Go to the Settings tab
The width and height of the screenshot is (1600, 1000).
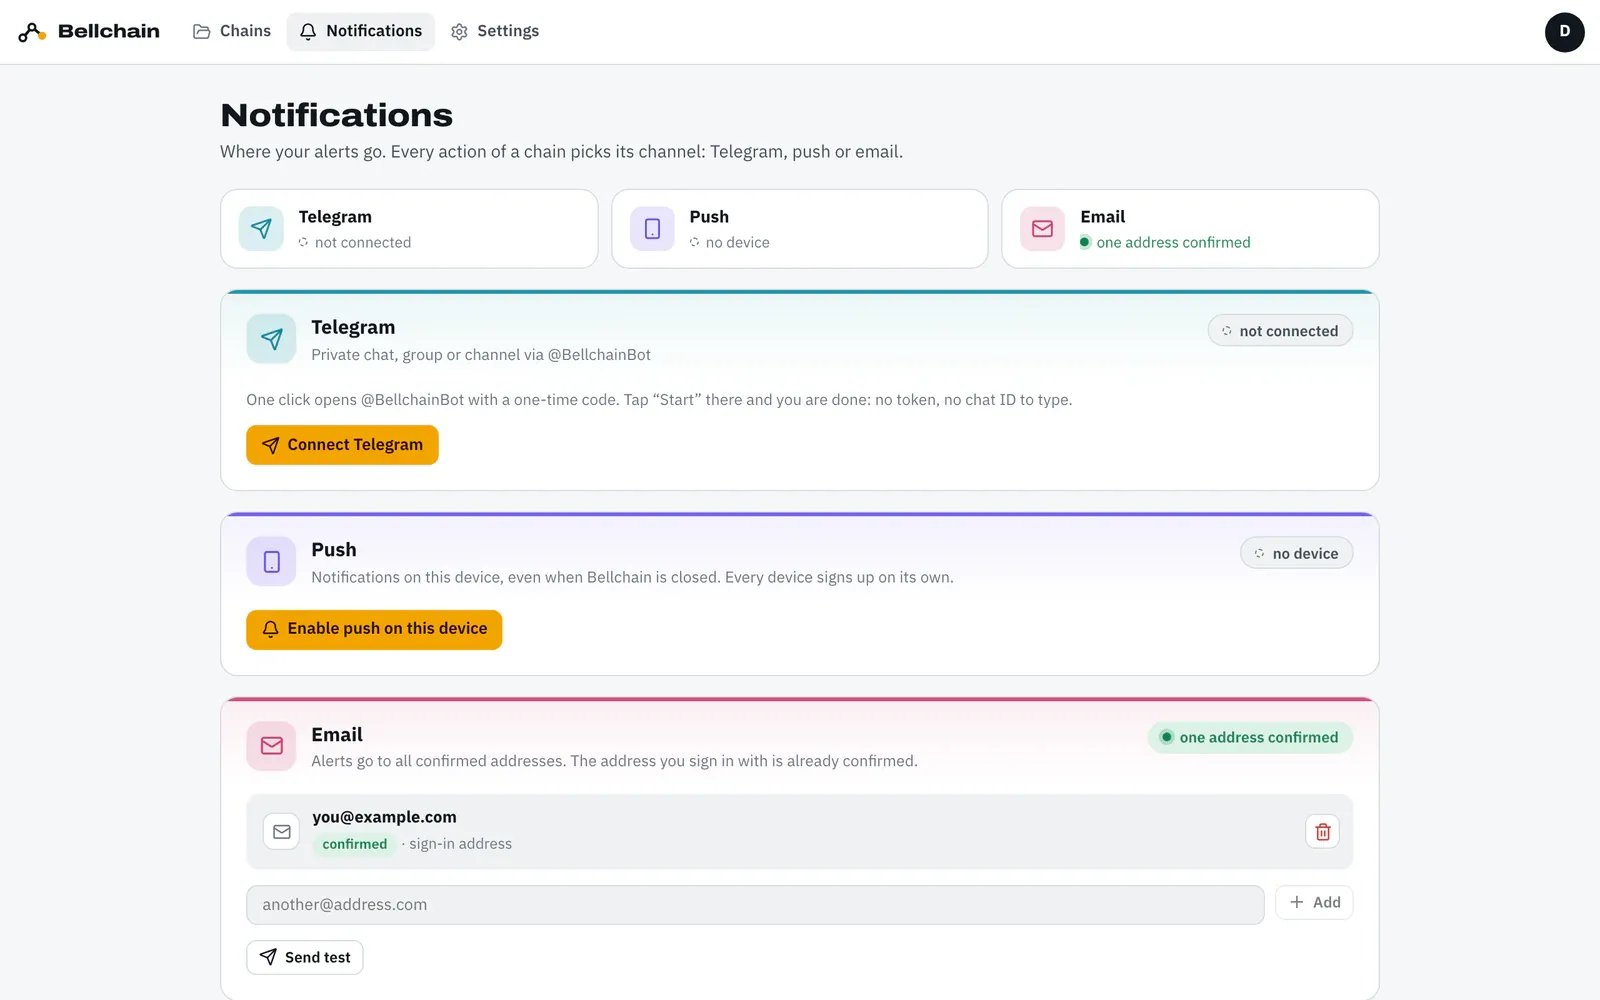pos(495,31)
